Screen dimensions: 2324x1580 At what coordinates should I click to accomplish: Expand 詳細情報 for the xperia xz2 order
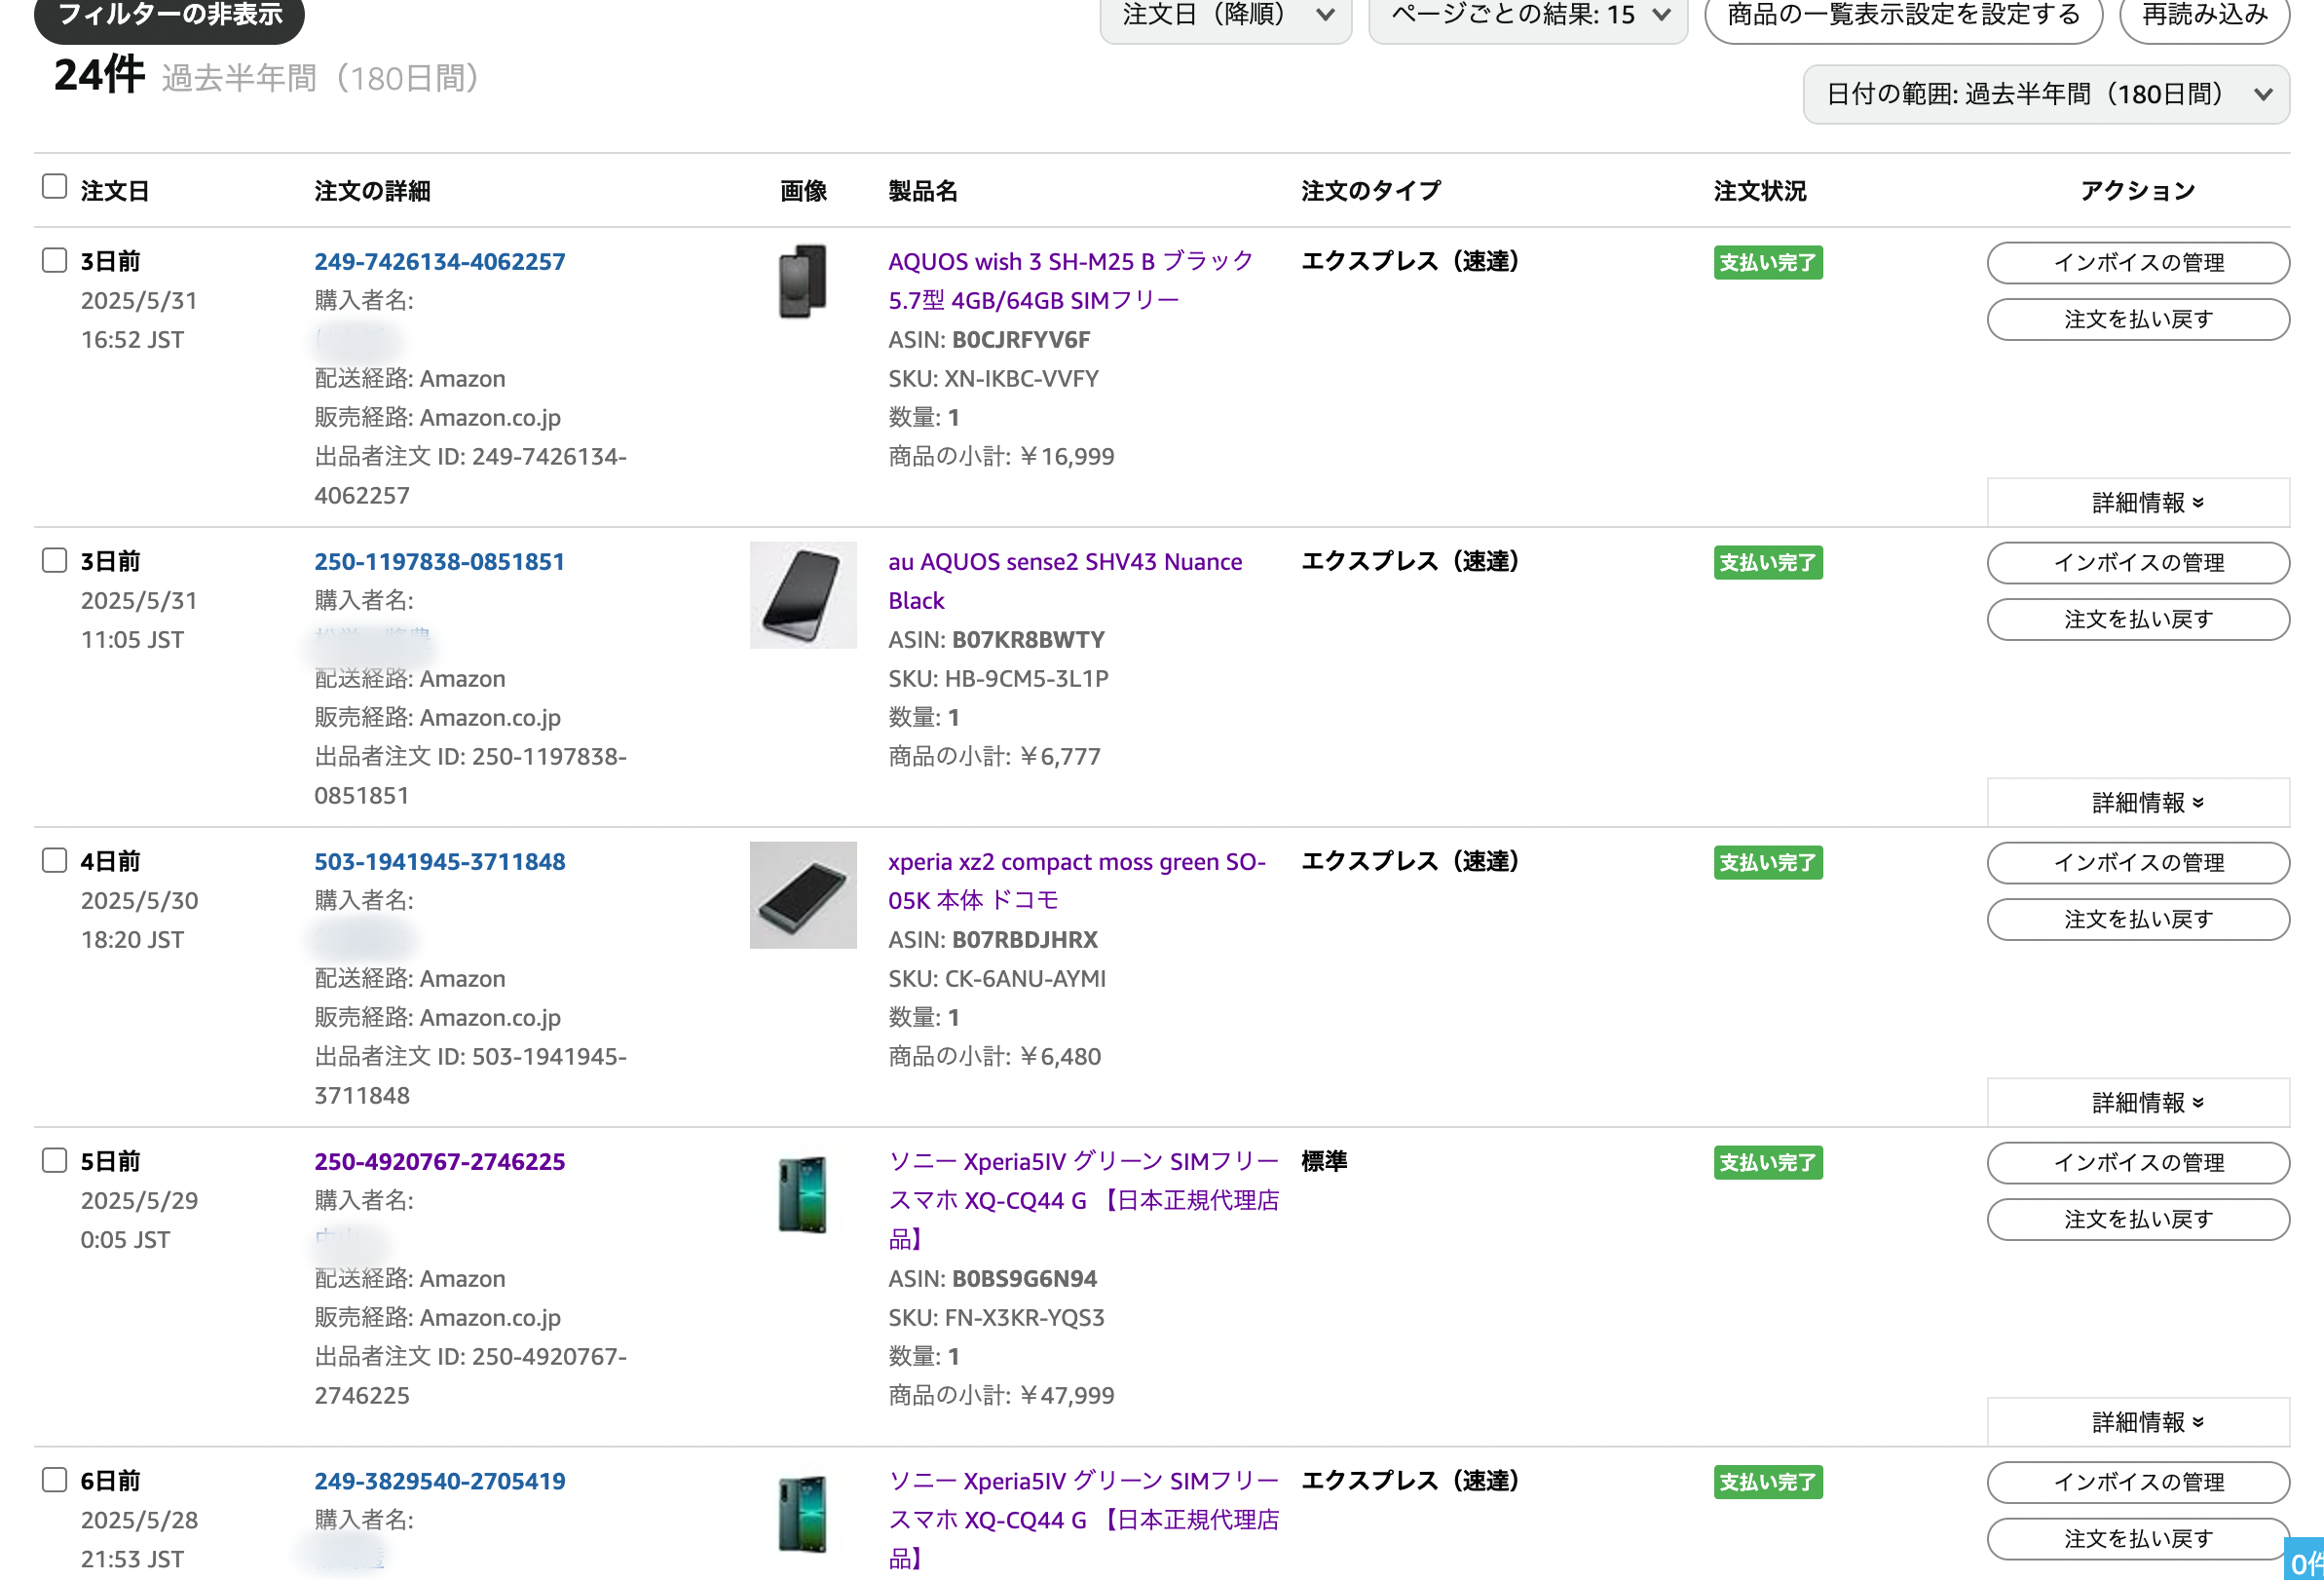(x=2137, y=1103)
